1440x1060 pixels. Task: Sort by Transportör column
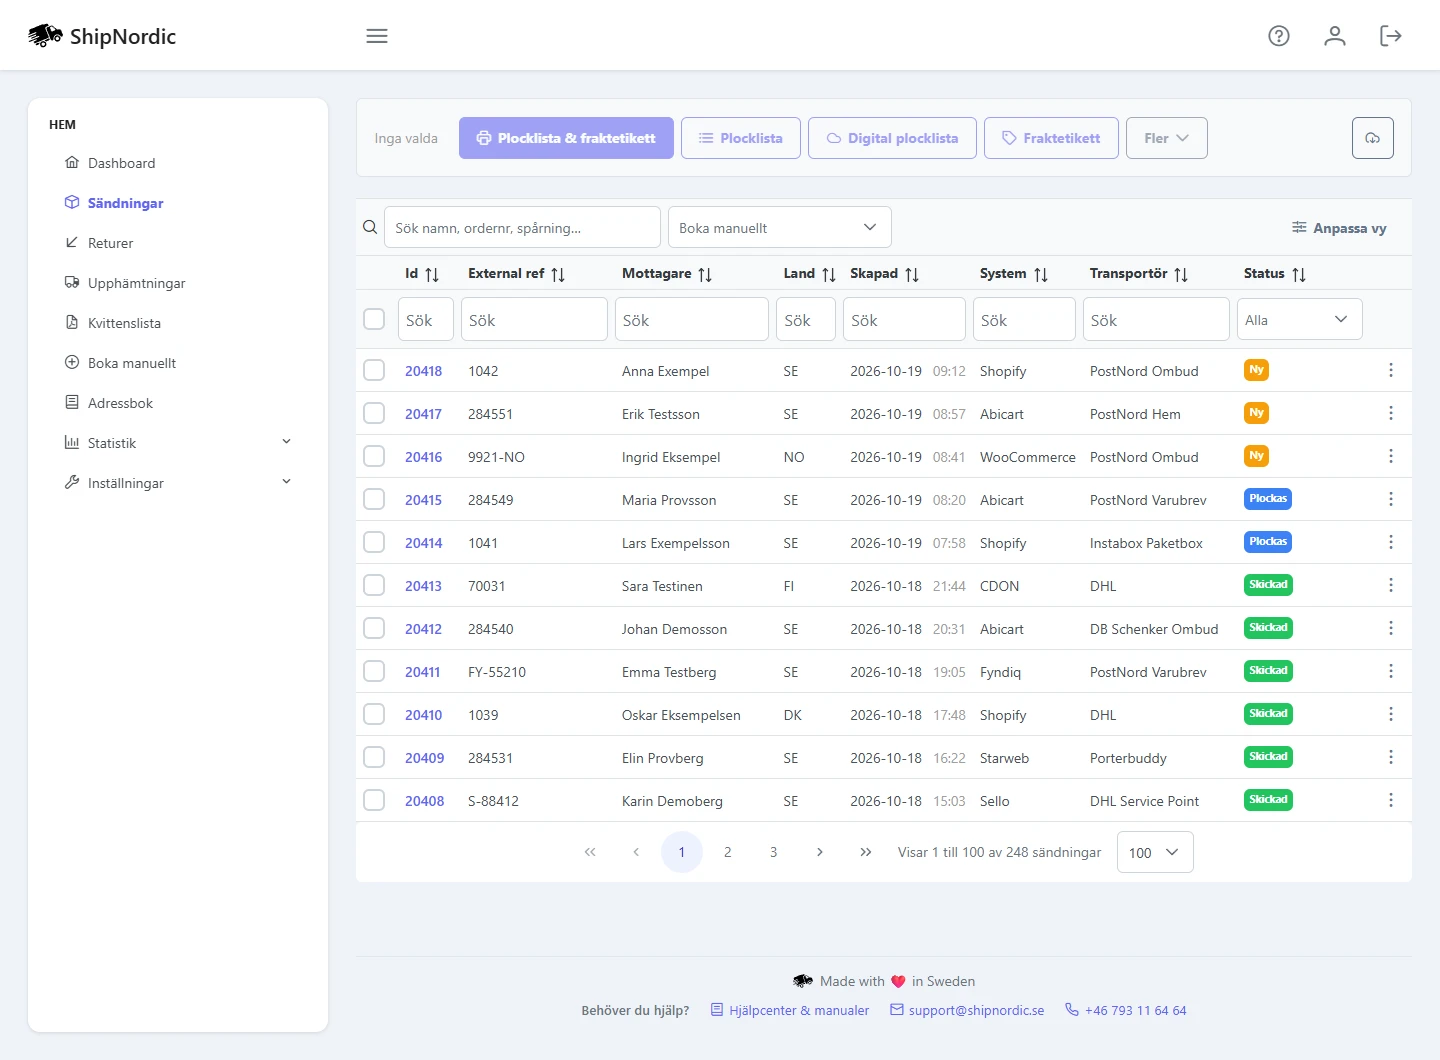pyautogui.click(x=1181, y=274)
